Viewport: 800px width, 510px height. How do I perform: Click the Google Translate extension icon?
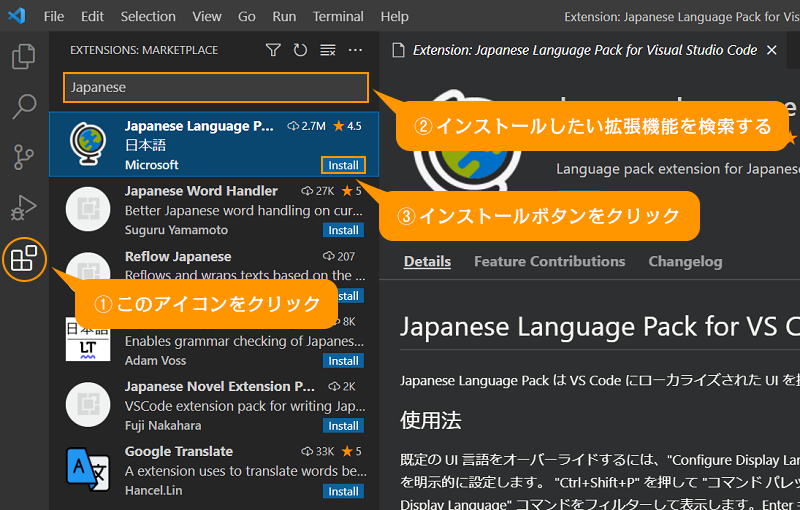click(x=88, y=470)
